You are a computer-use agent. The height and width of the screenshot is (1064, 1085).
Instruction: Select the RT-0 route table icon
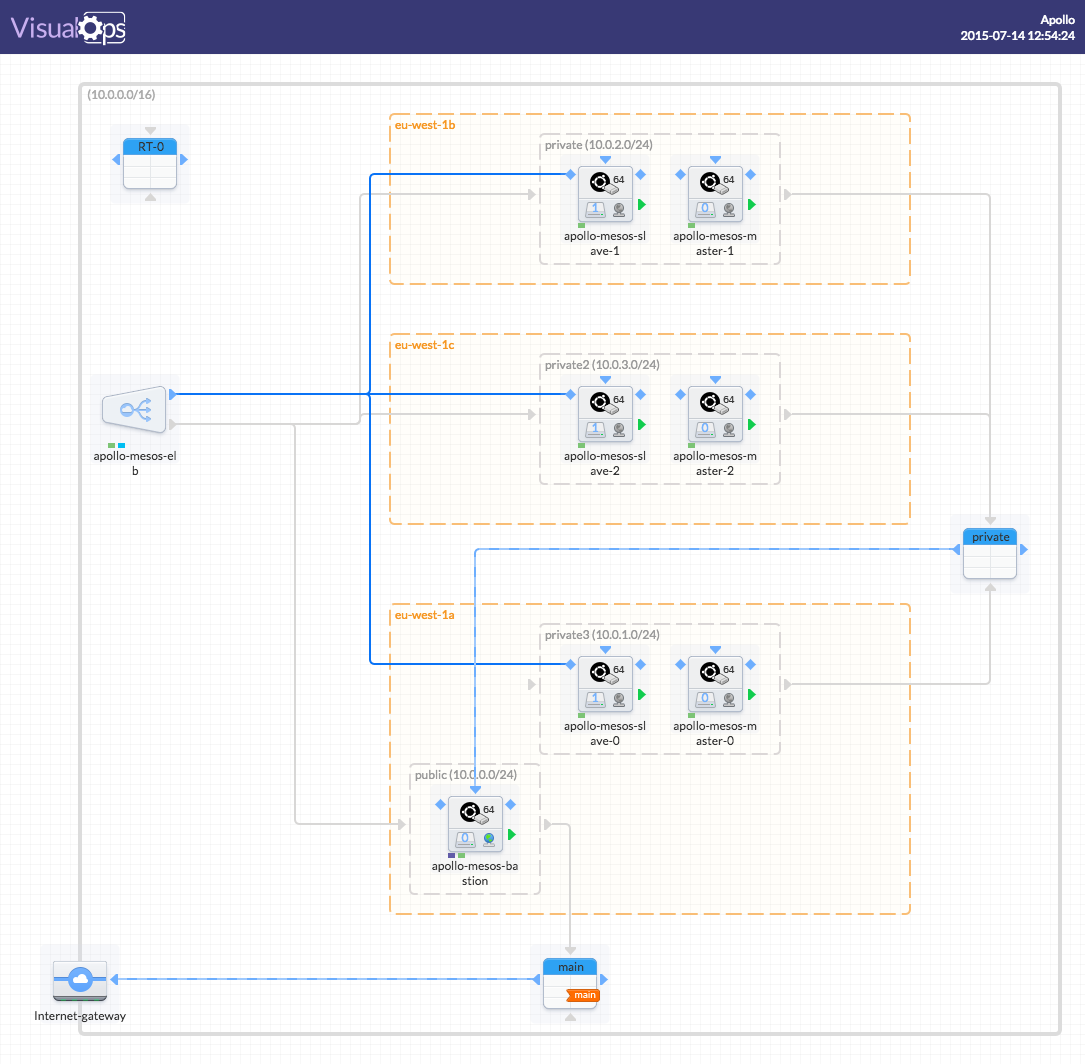coord(150,163)
